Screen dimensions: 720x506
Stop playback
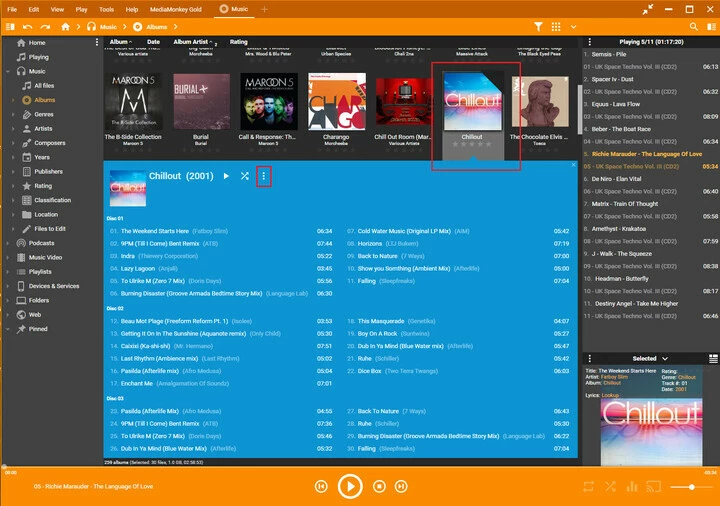pyautogui.click(x=379, y=486)
